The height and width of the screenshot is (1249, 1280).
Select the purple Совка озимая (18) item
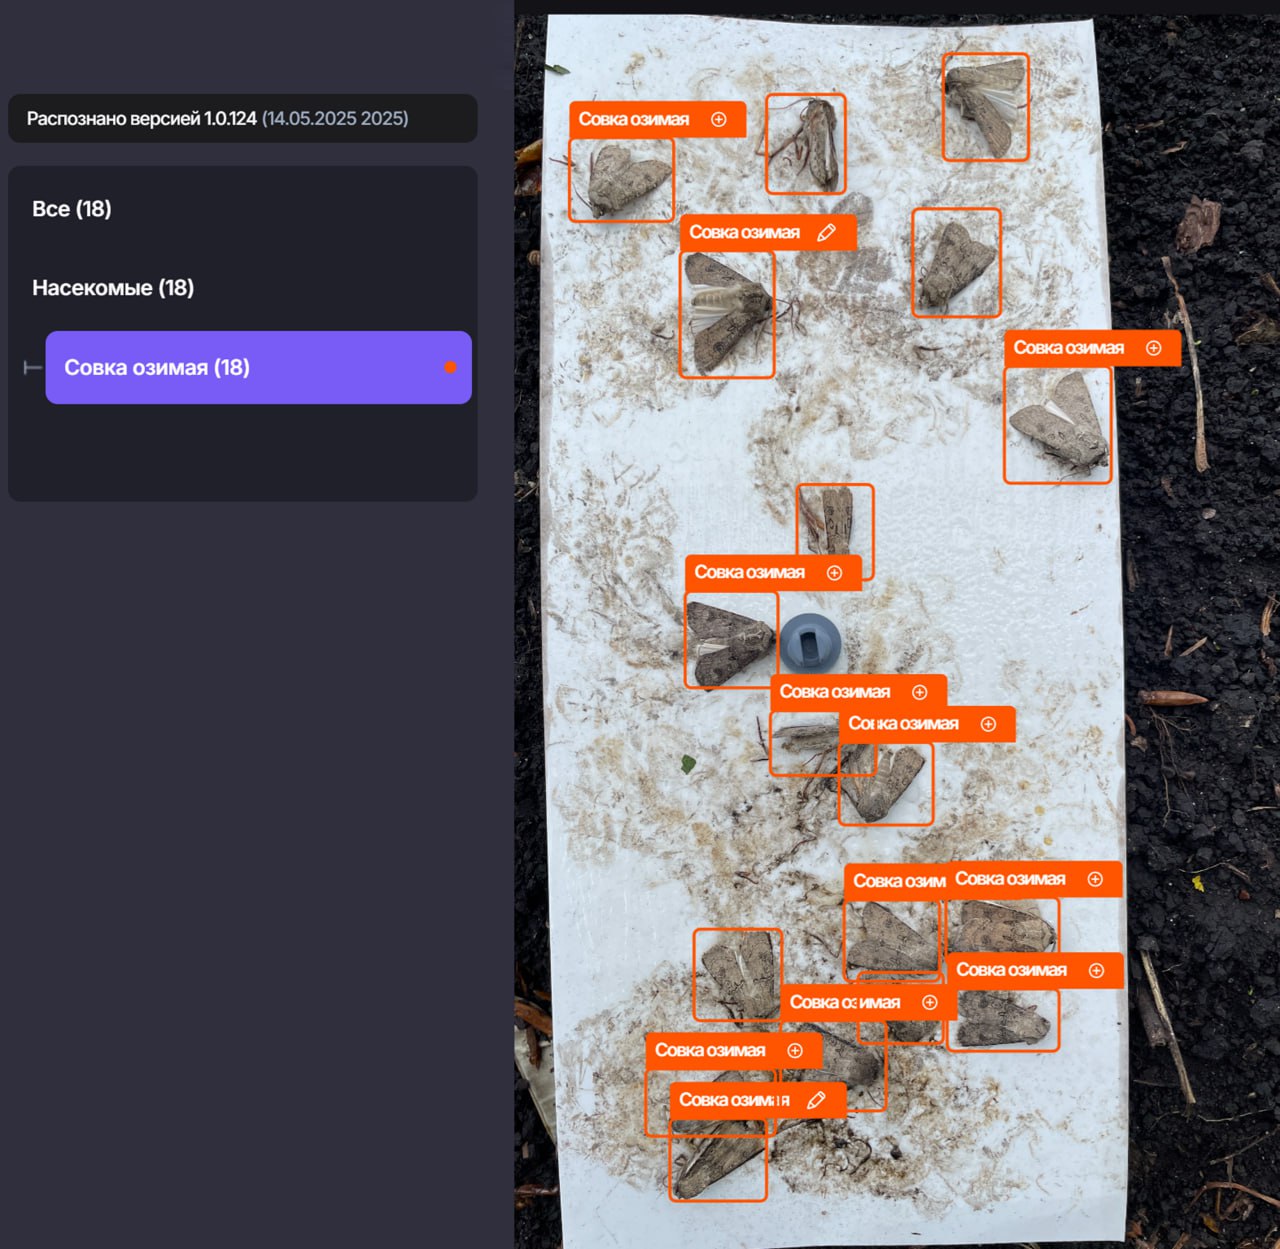coord(258,368)
